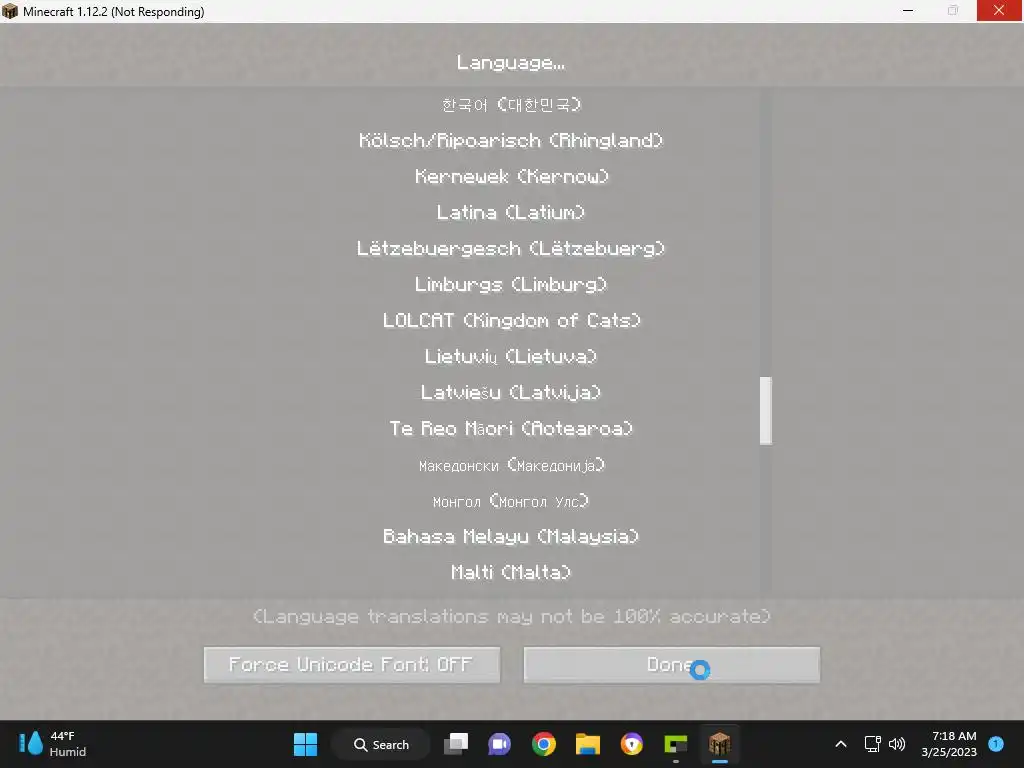Open network status tray icon

tap(872, 744)
